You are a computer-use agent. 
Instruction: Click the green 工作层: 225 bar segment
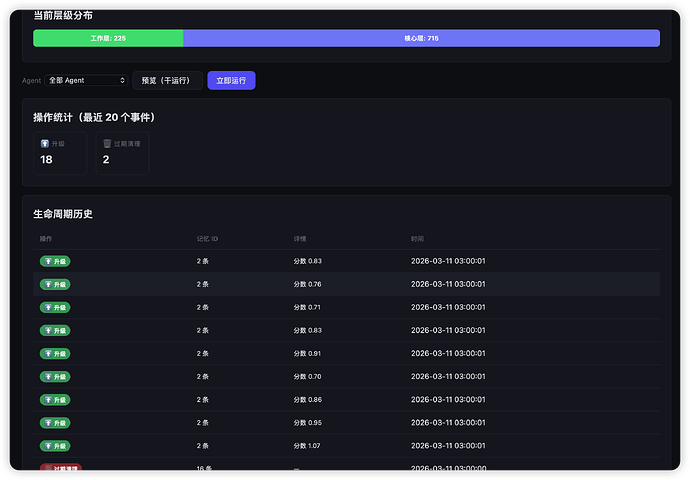pyautogui.click(x=108, y=38)
